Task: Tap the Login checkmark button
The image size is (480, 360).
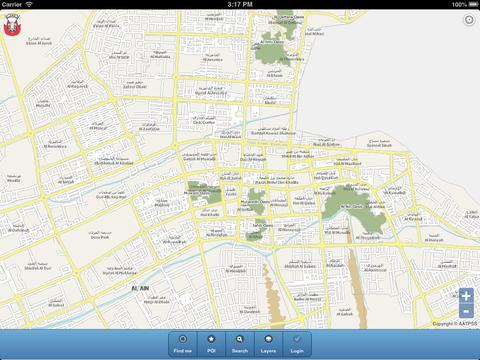Action: [297, 344]
